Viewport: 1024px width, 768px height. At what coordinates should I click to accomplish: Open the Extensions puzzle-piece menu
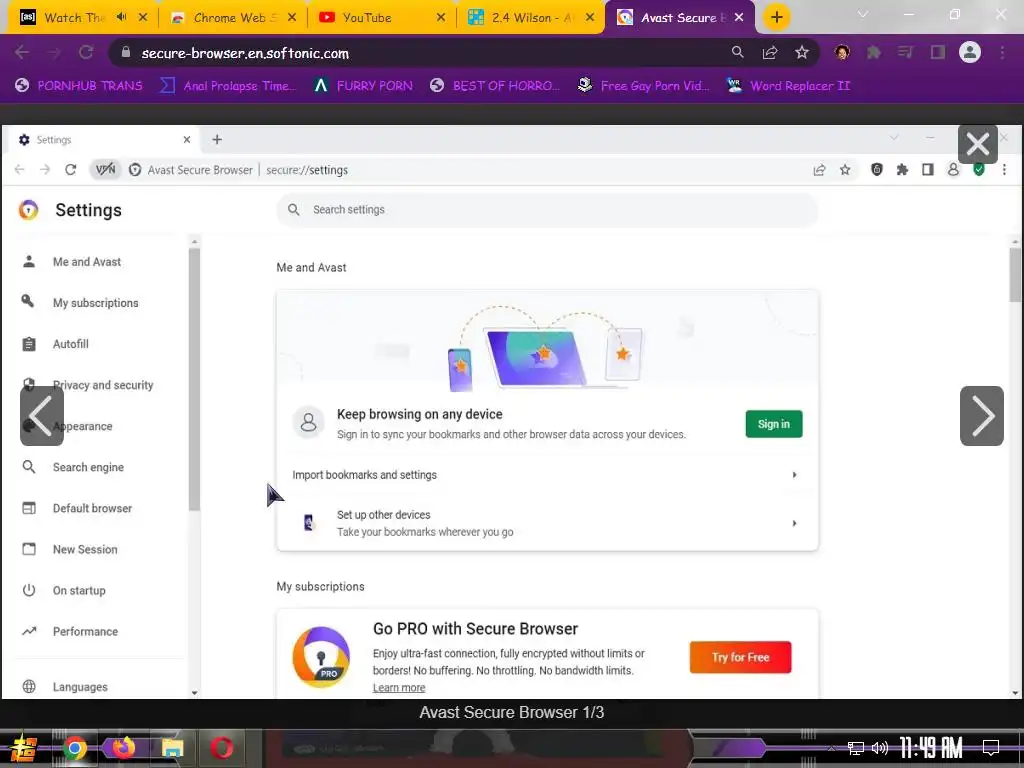pos(873,52)
